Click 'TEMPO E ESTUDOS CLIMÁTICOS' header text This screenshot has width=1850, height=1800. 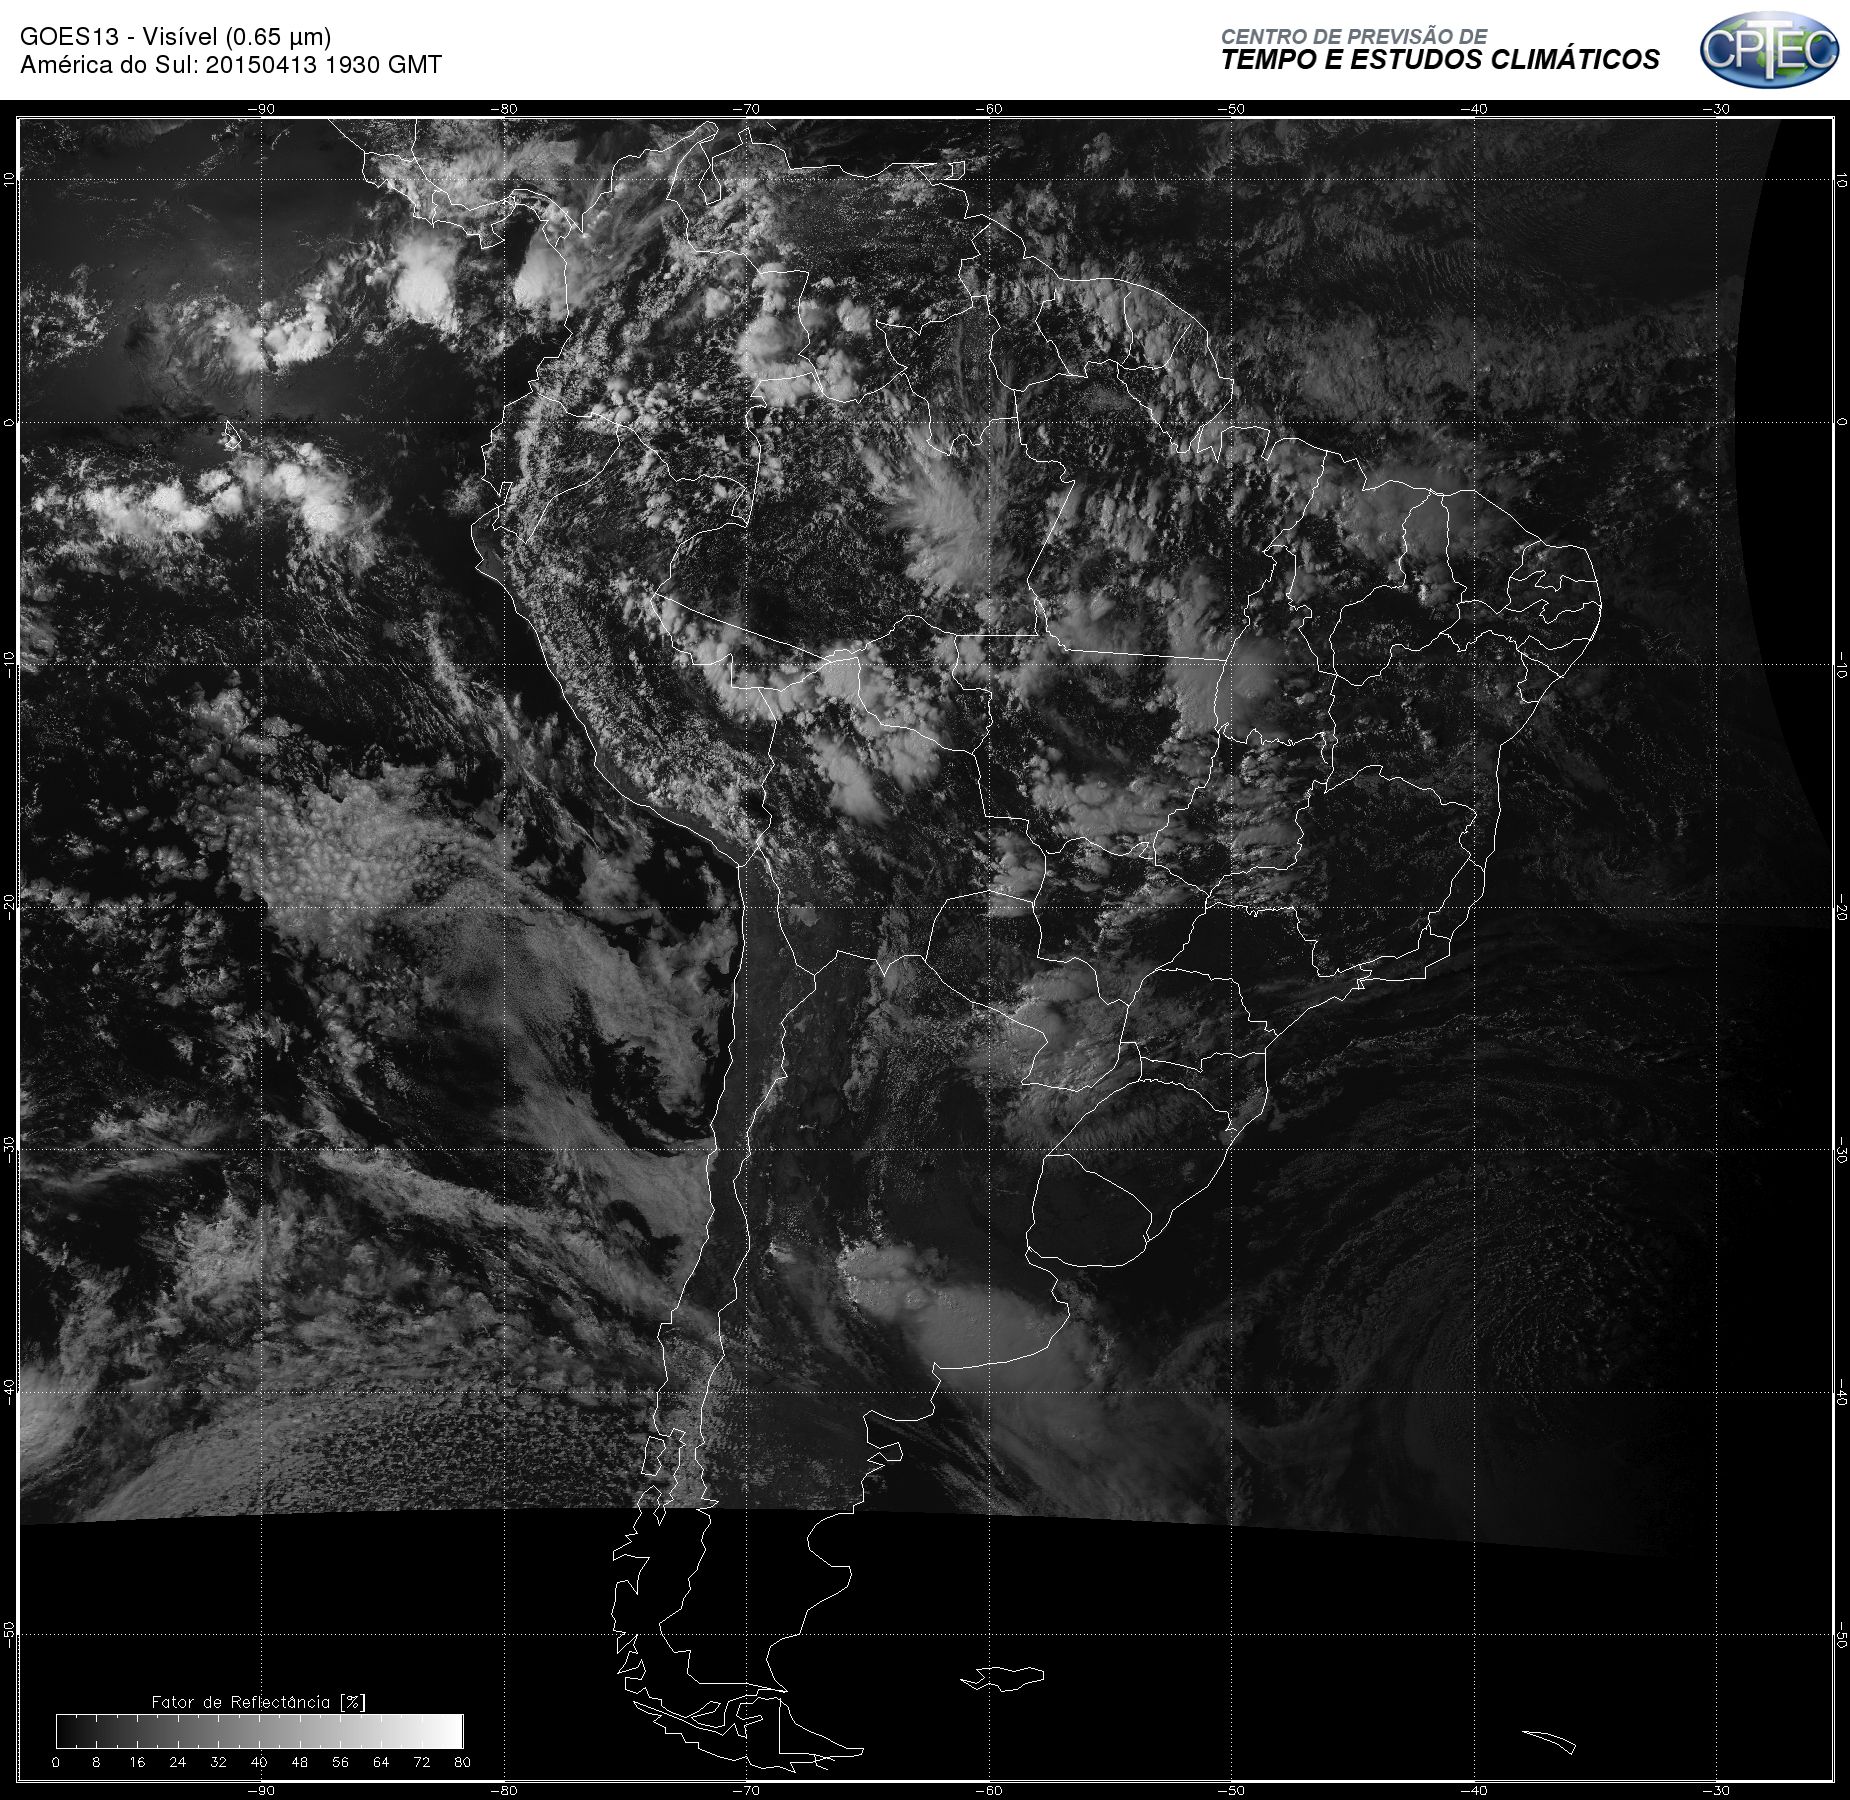(x=1440, y=60)
